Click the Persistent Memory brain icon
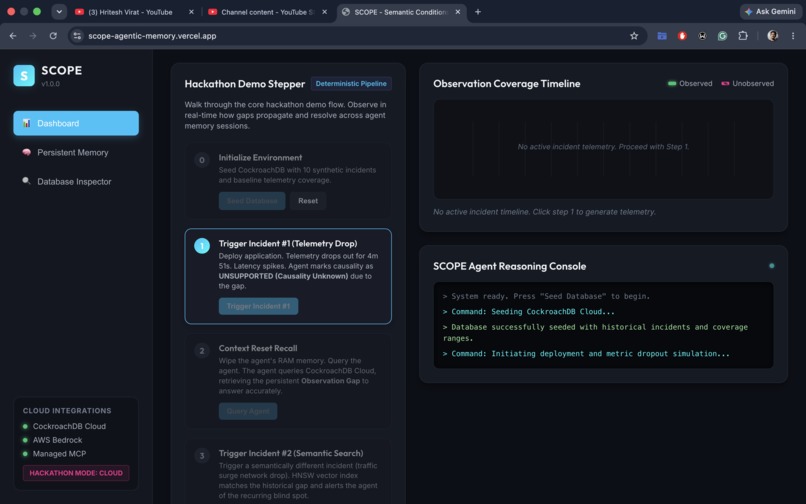The height and width of the screenshot is (504, 806). click(26, 152)
